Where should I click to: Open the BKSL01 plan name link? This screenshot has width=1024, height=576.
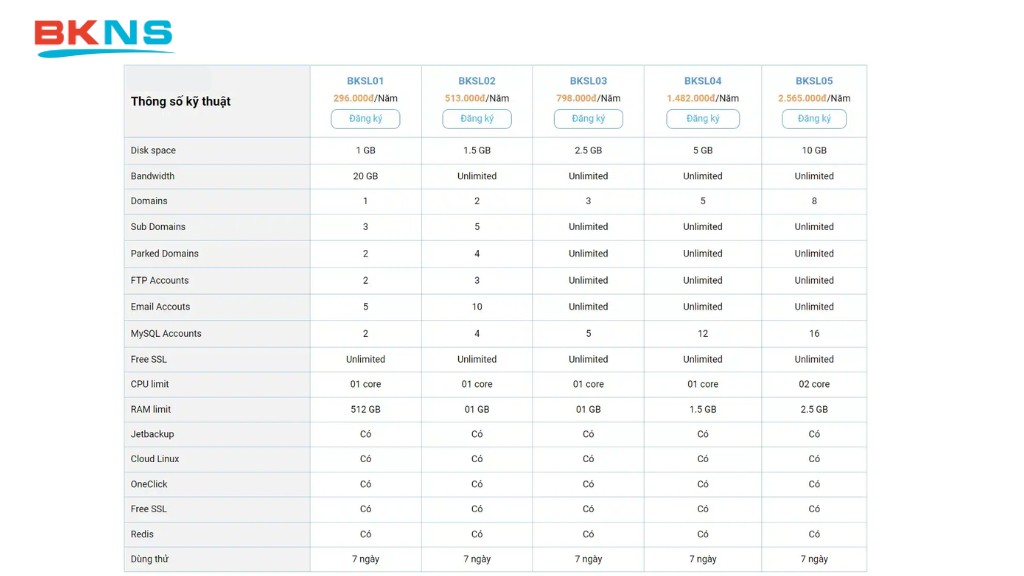[x=365, y=81]
